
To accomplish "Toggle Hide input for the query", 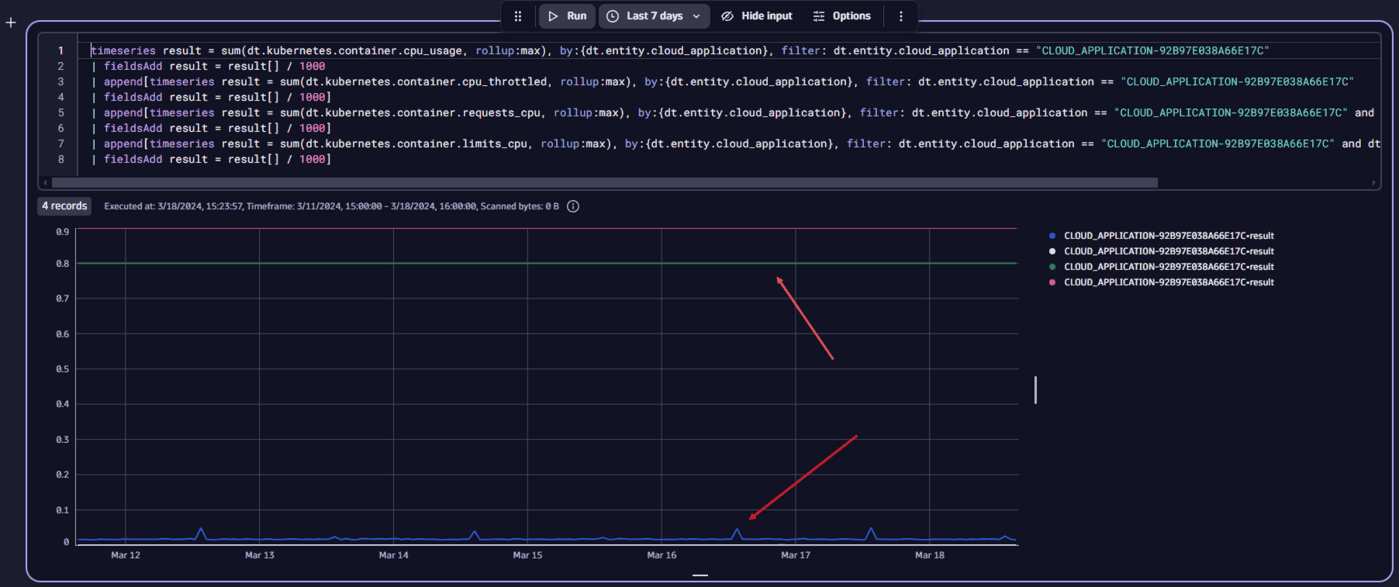I will tap(758, 16).
